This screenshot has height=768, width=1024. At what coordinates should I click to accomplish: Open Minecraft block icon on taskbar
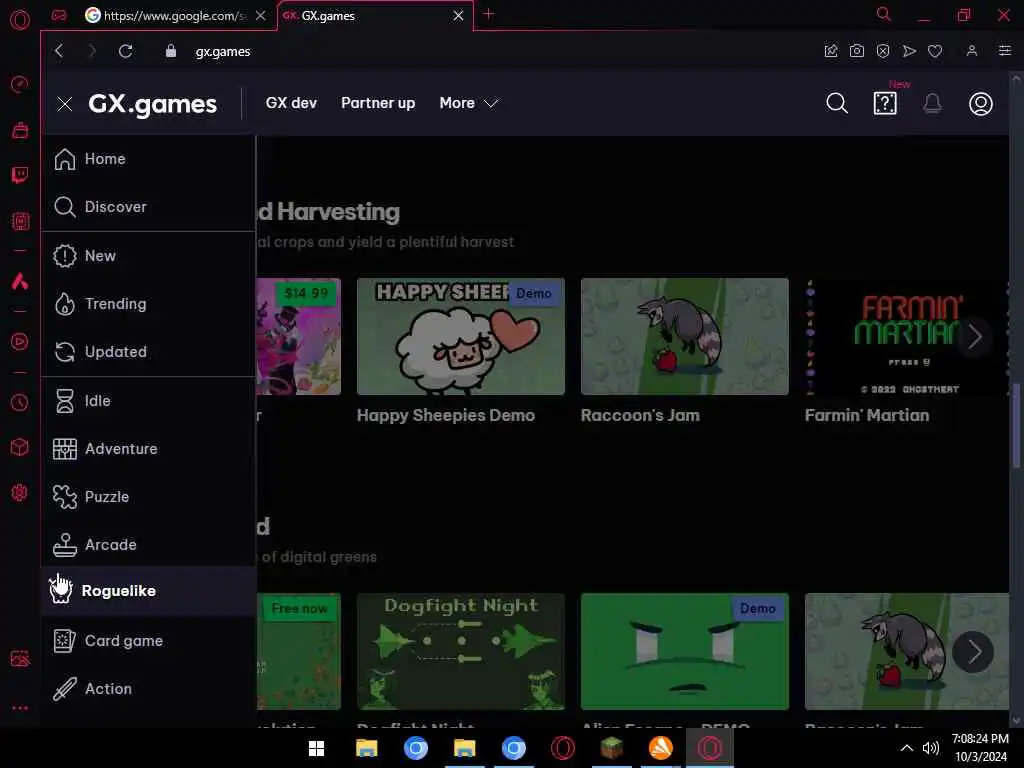click(x=611, y=748)
